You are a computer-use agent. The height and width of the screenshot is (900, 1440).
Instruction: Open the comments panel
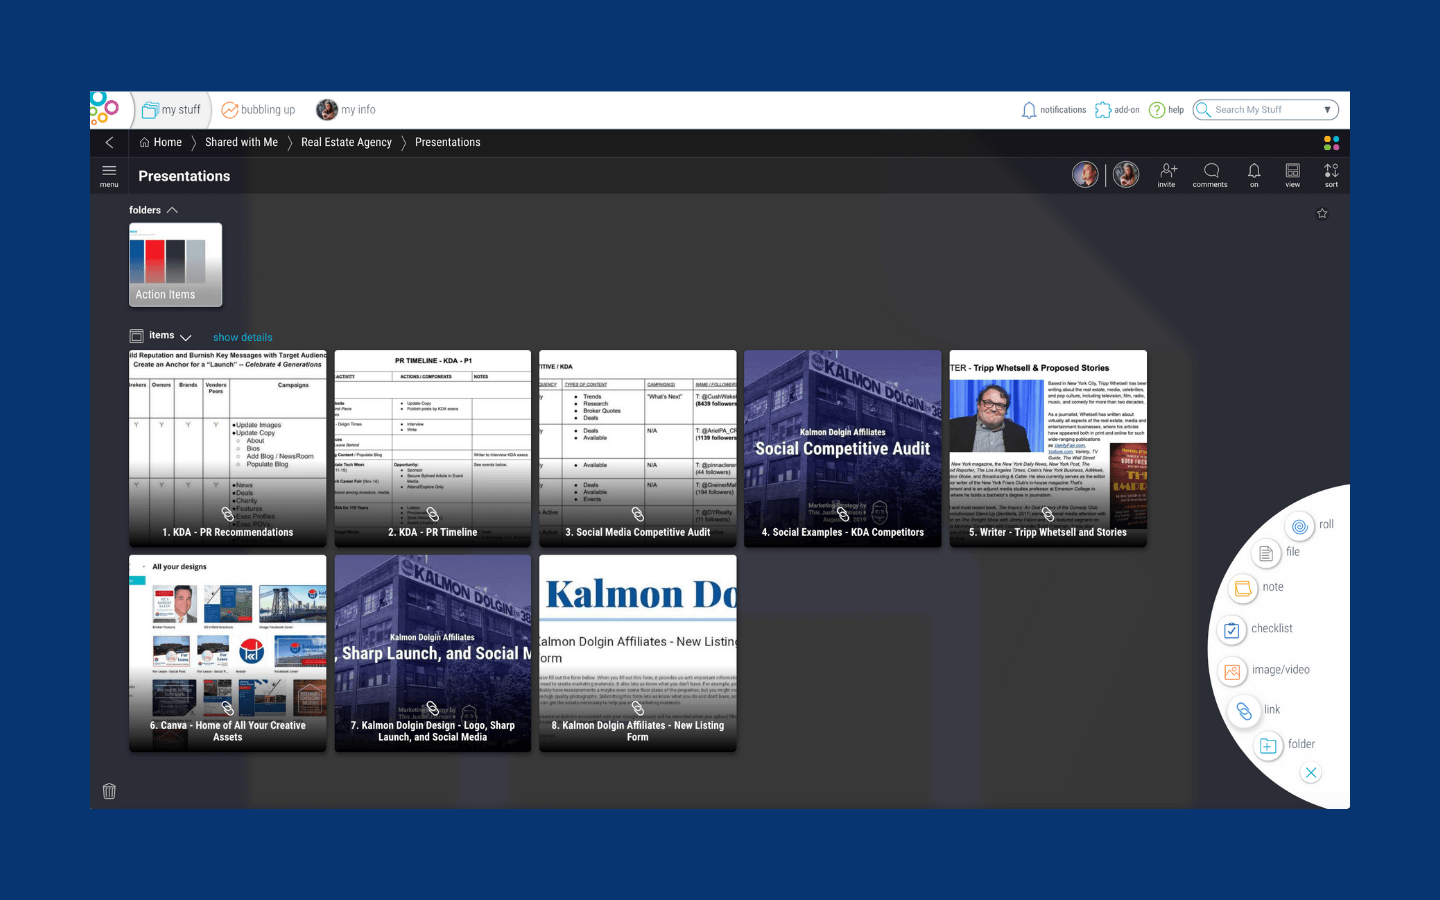point(1210,175)
